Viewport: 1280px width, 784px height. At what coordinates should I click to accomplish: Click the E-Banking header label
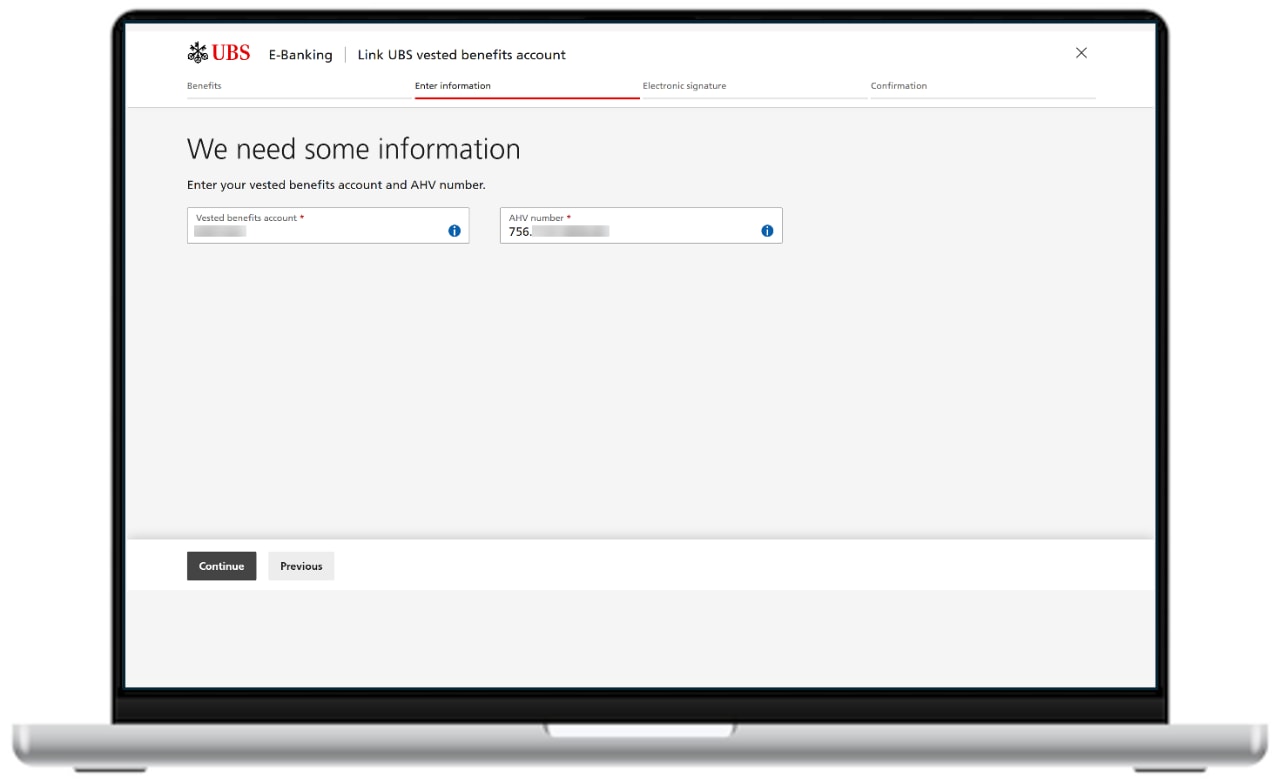[x=300, y=55]
